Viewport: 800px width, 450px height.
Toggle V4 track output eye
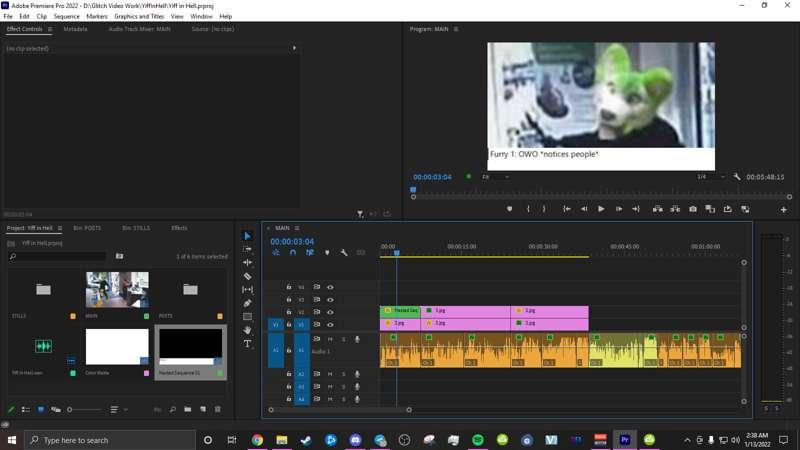(x=330, y=287)
